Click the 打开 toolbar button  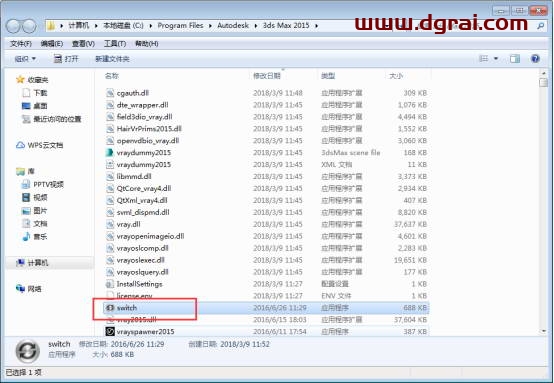pos(66,59)
